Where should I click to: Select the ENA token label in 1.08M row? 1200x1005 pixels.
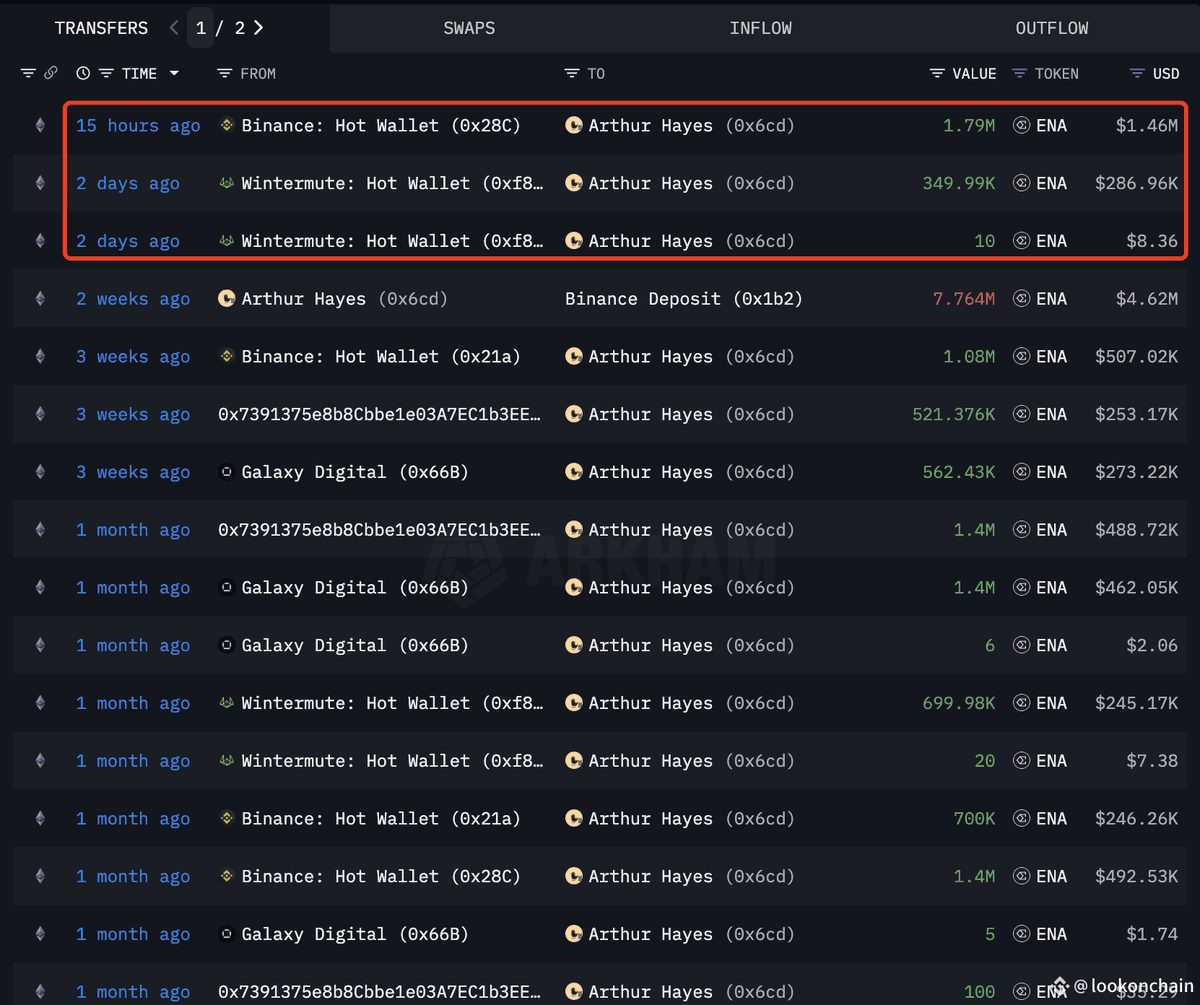[1051, 356]
